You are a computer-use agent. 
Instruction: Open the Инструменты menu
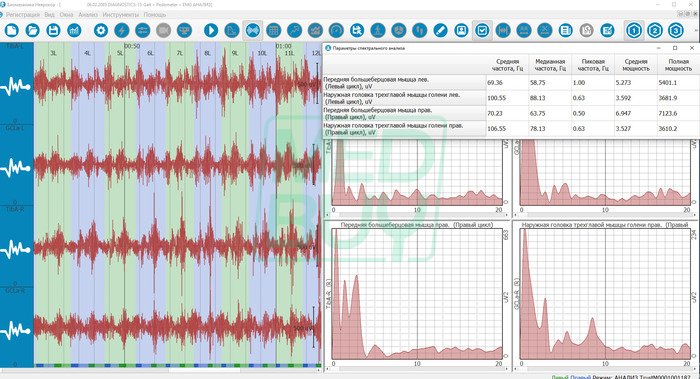121,15
